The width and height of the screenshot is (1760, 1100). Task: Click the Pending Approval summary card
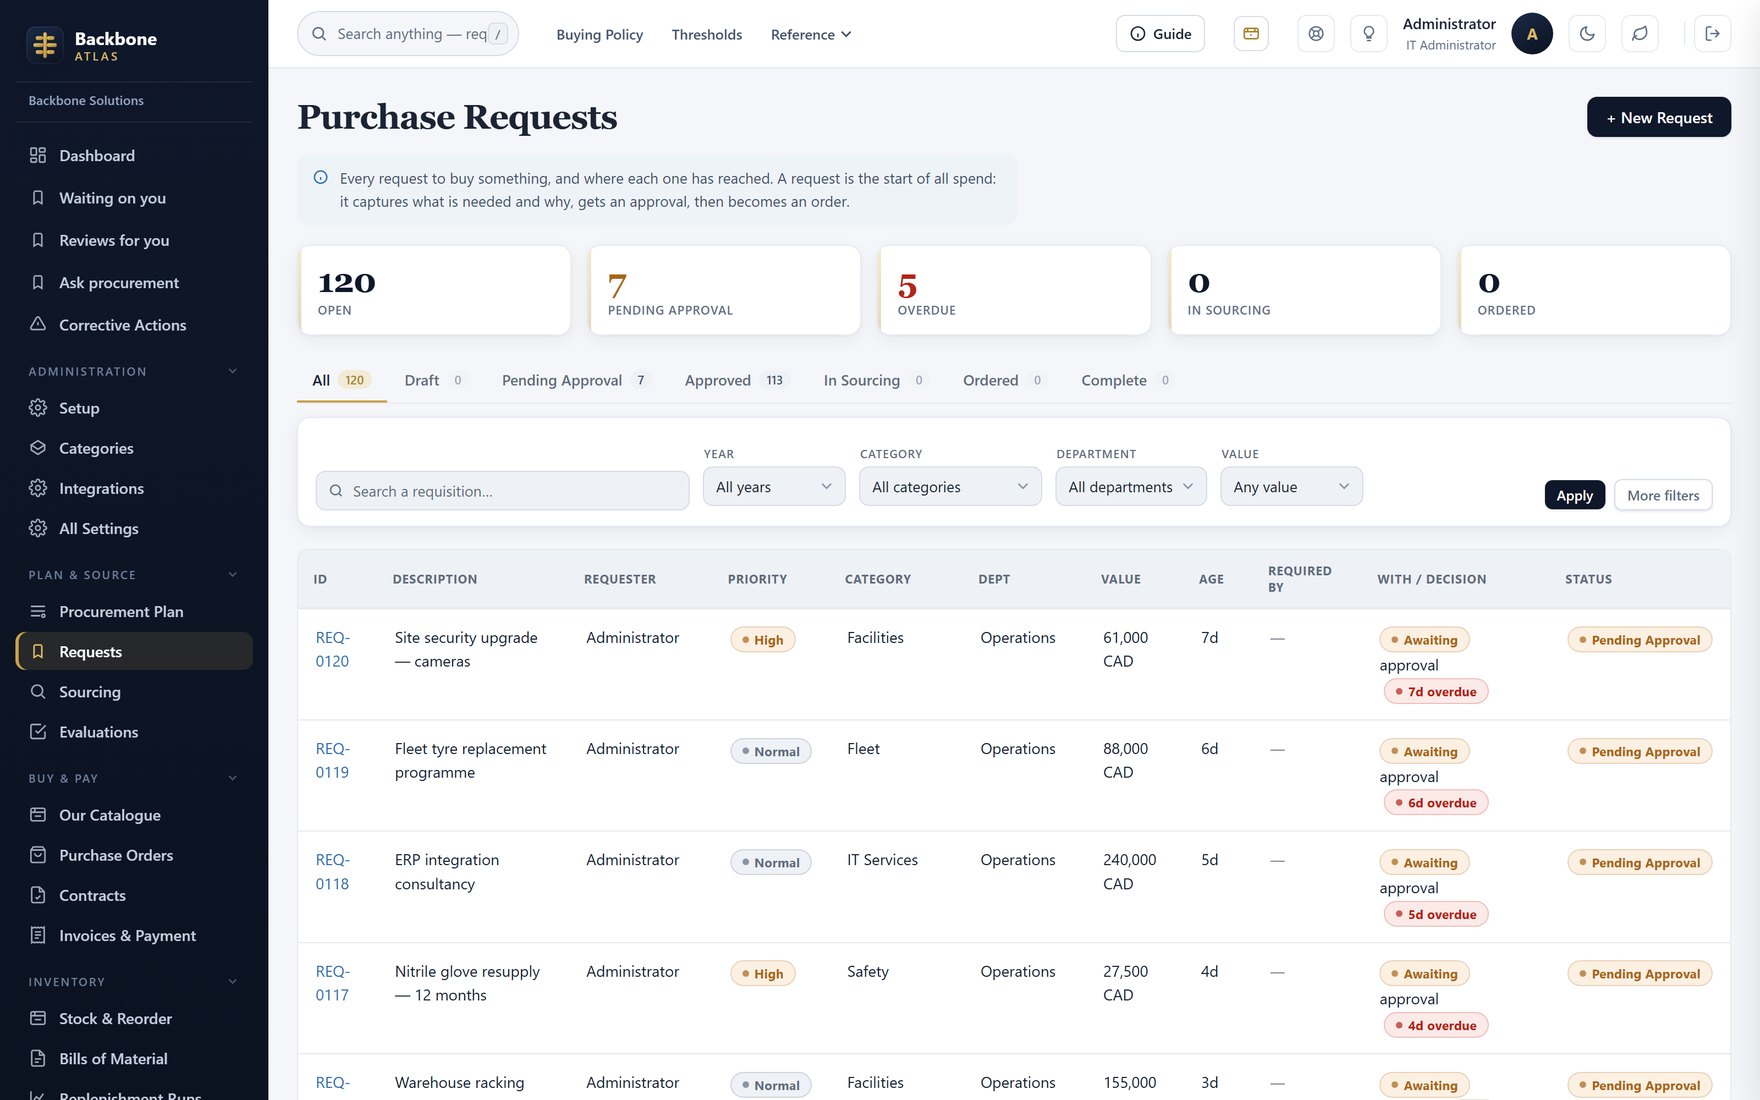pos(724,290)
